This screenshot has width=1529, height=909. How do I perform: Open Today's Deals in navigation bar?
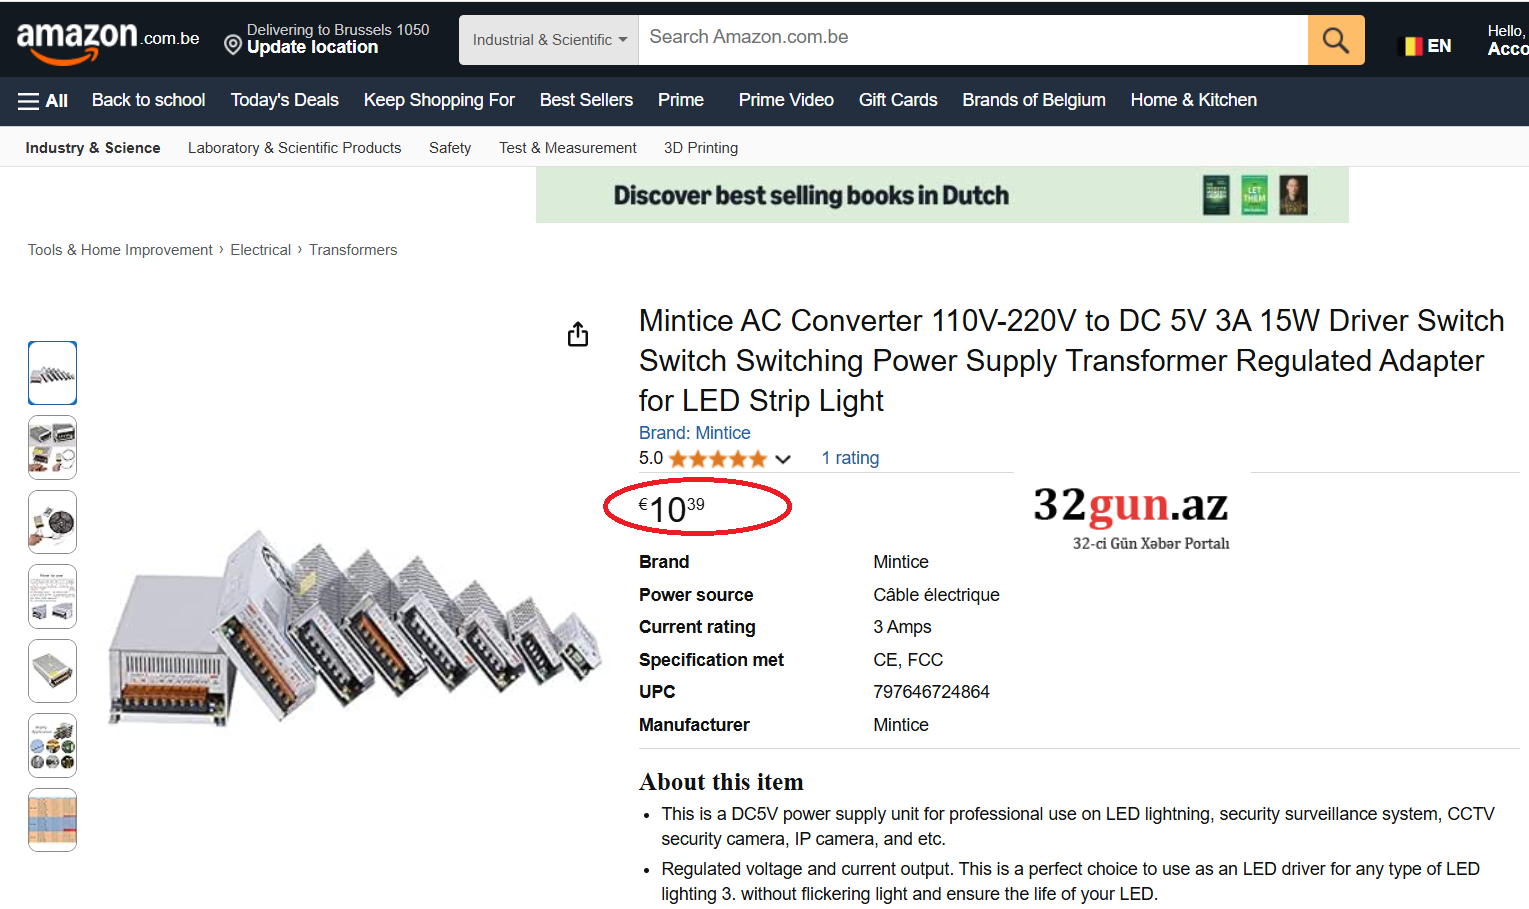coord(284,100)
